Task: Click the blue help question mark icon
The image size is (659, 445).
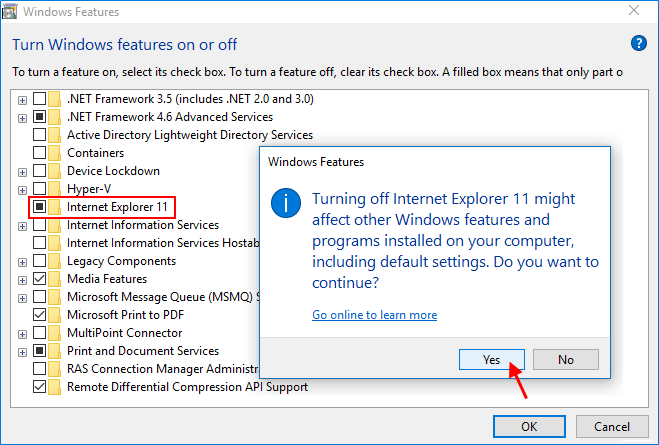Action: pos(639,43)
